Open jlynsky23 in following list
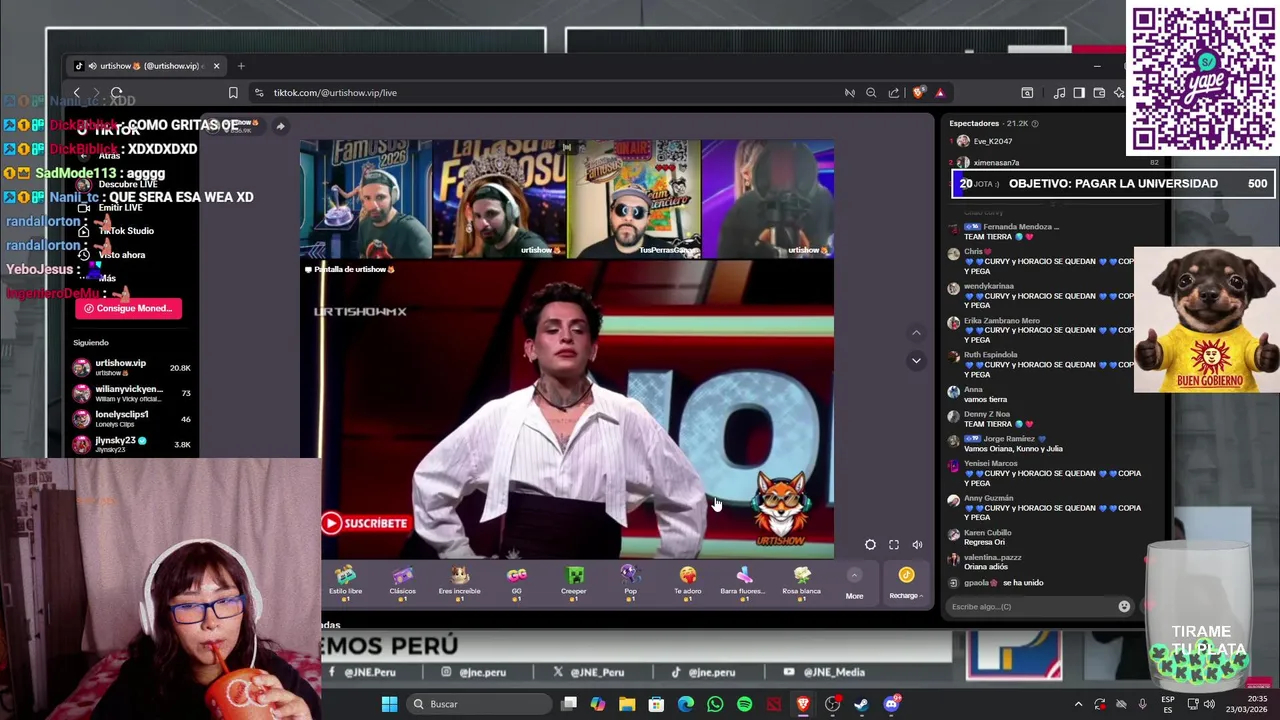This screenshot has width=1280, height=720. click(x=131, y=444)
